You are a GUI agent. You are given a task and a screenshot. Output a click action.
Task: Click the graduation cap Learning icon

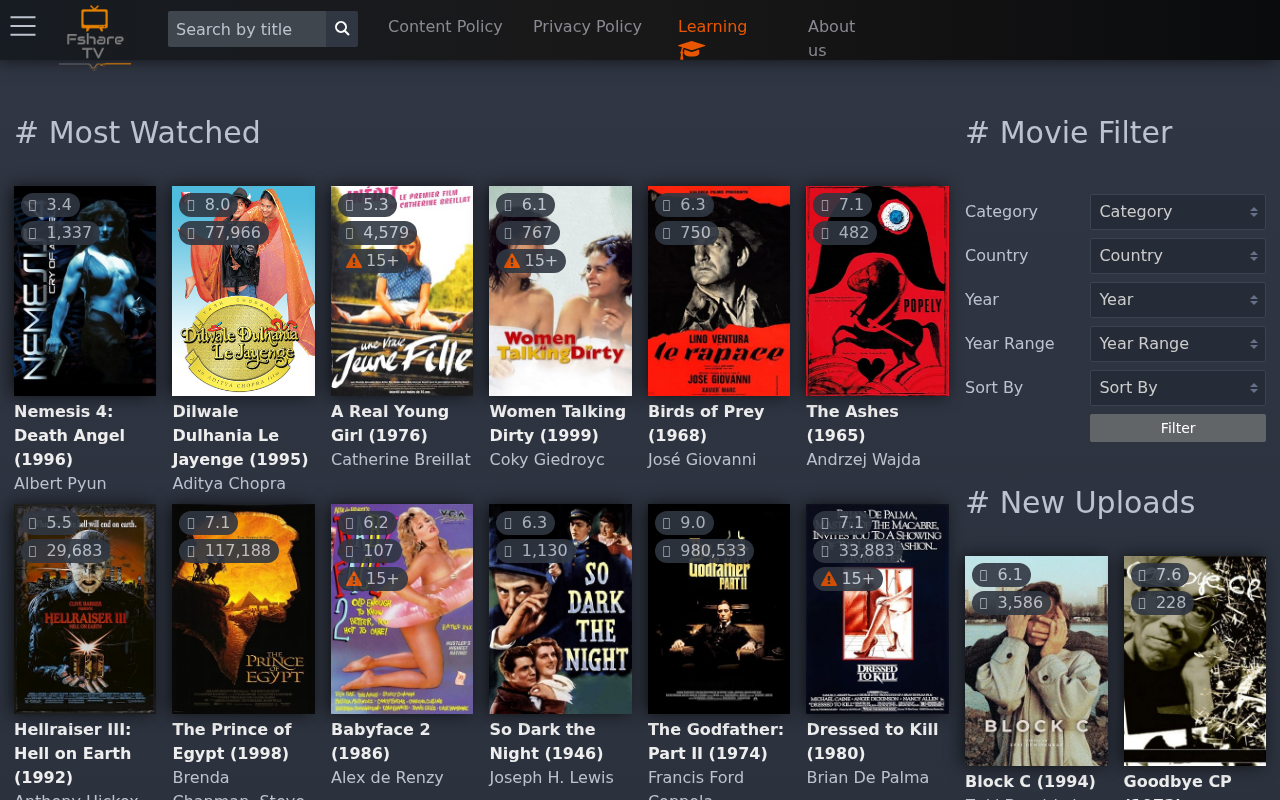tap(691, 50)
